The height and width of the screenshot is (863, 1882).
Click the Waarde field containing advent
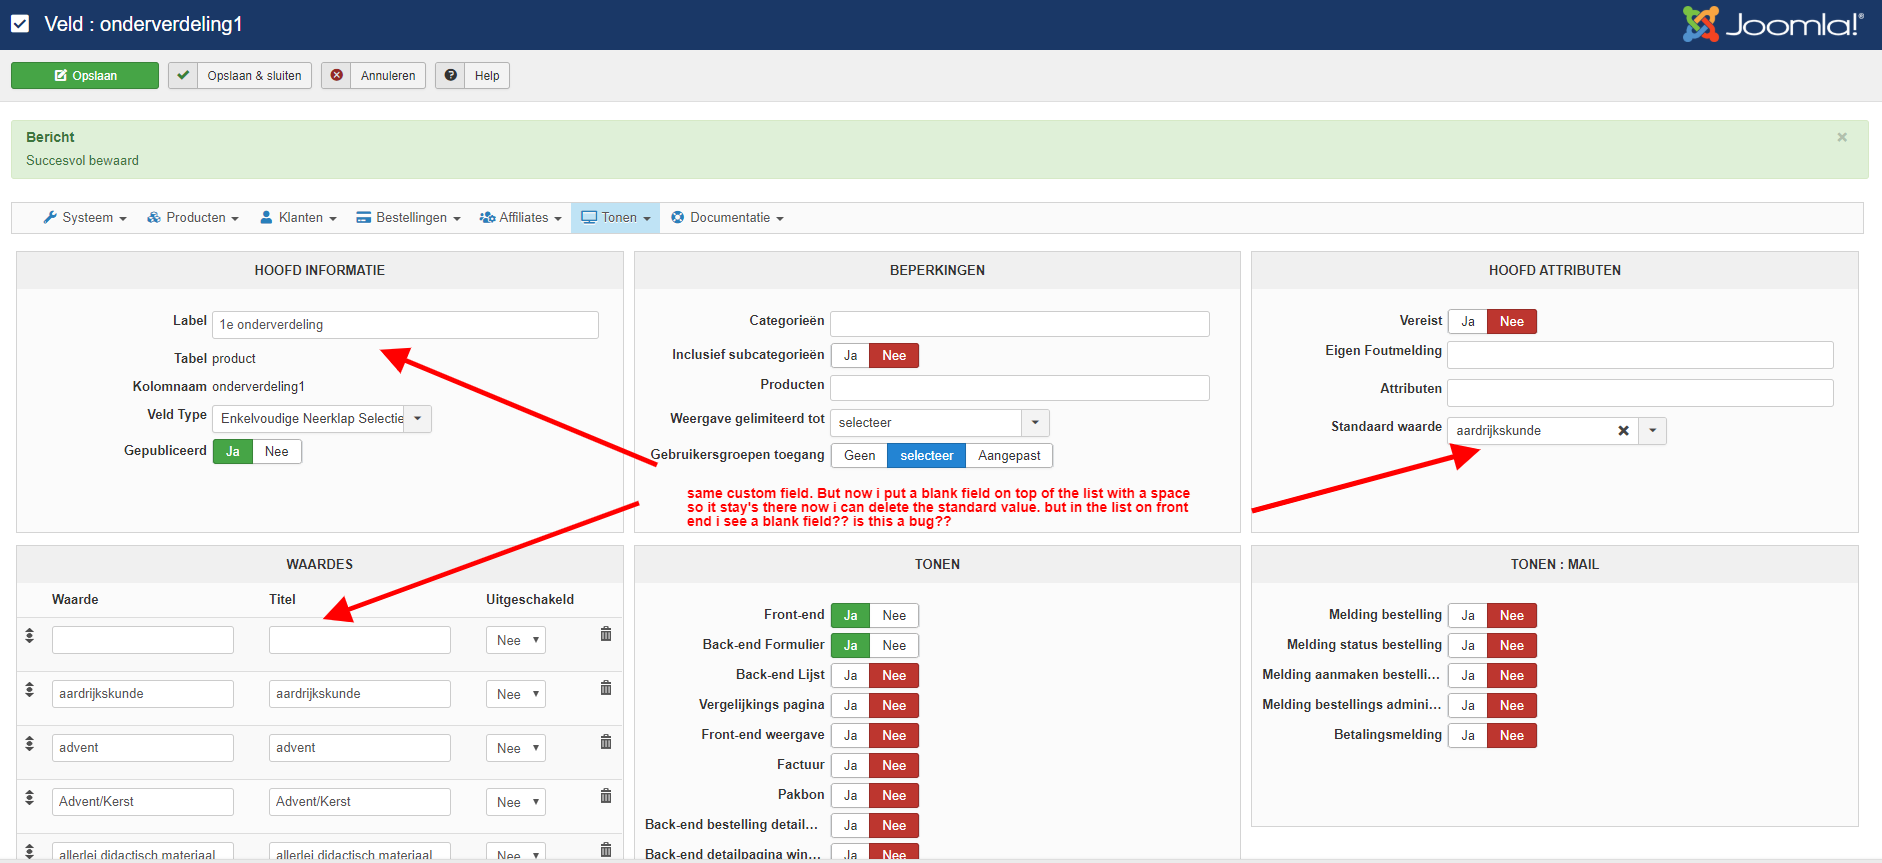tap(143, 748)
